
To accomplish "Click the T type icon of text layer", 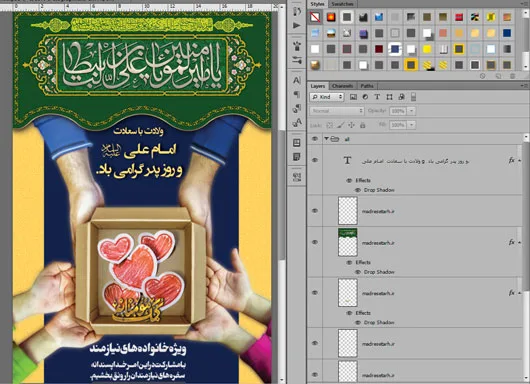I will [347, 160].
